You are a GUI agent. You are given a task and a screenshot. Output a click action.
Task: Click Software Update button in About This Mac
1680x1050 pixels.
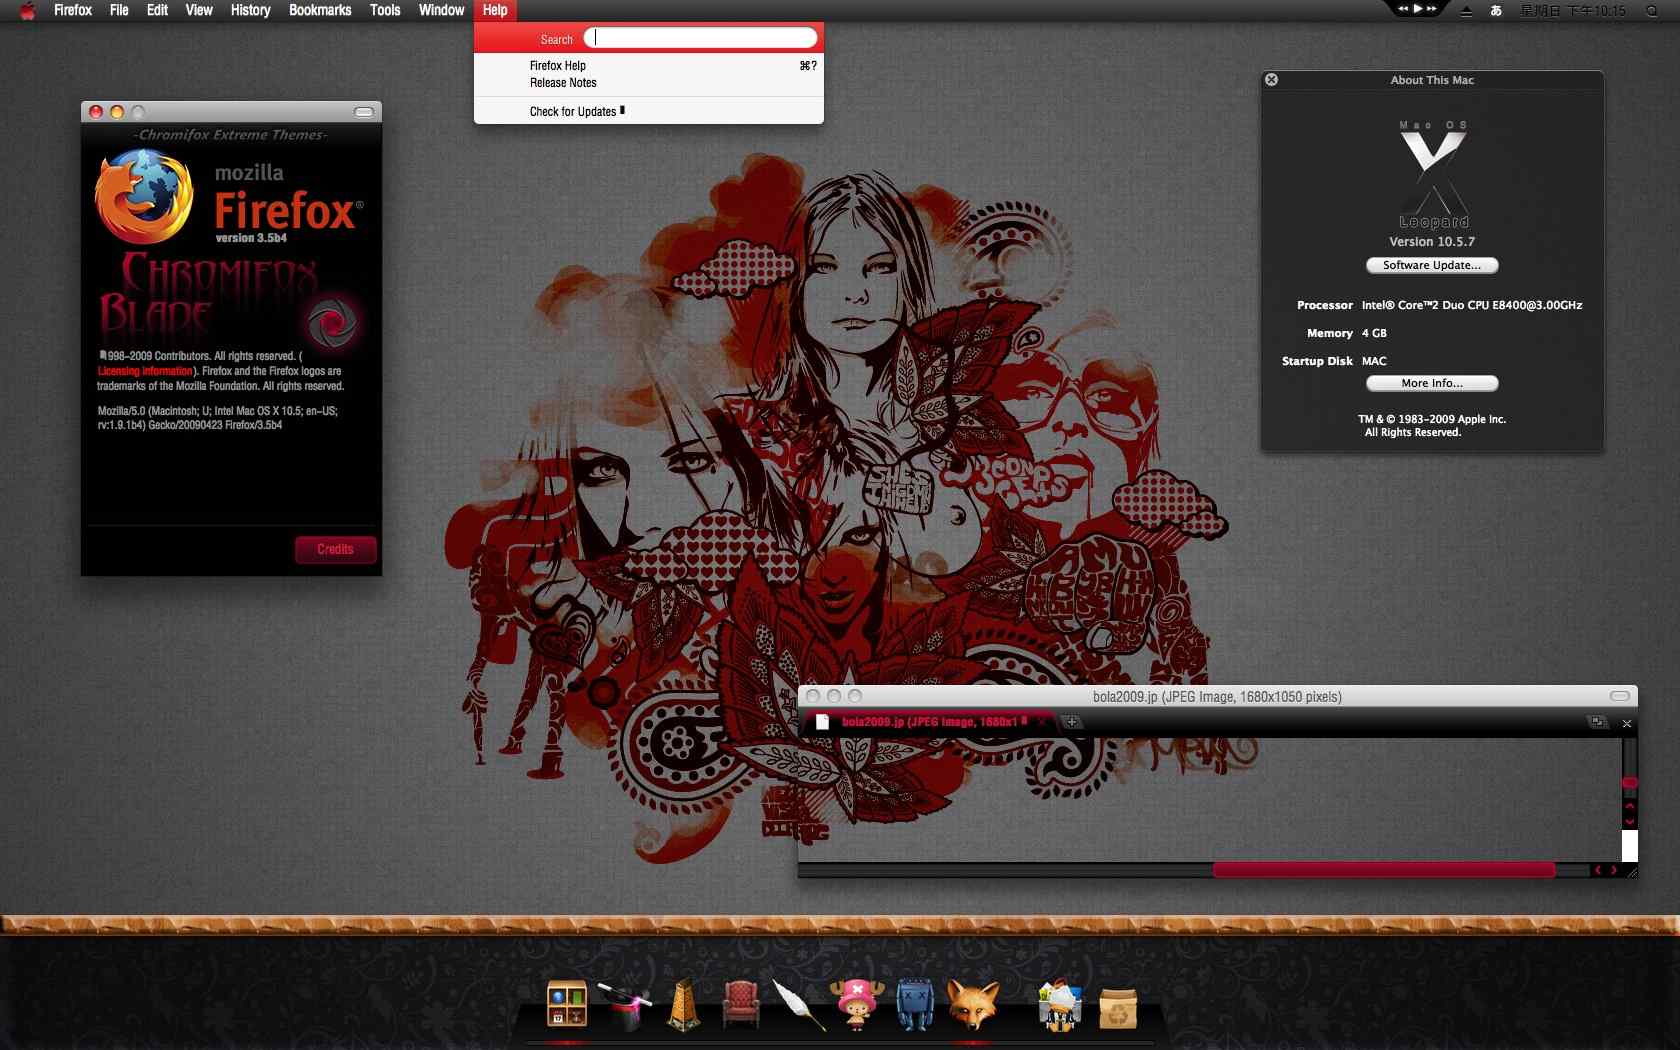click(x=1432, y=265)
